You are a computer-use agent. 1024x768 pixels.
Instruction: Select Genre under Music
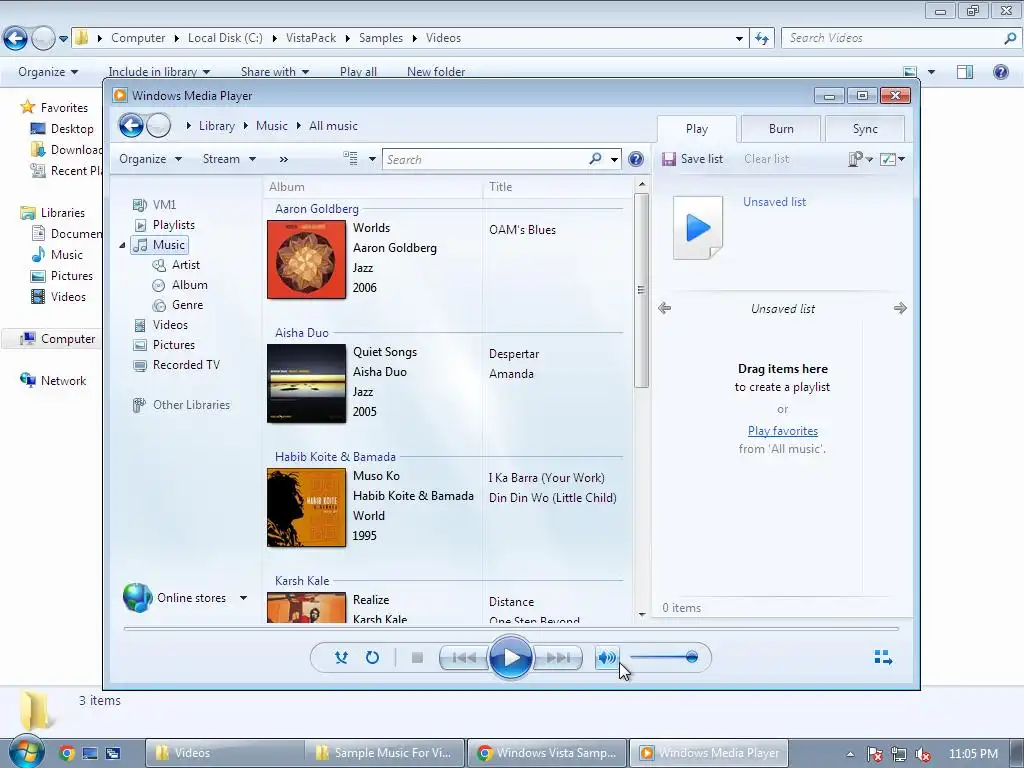178,305
